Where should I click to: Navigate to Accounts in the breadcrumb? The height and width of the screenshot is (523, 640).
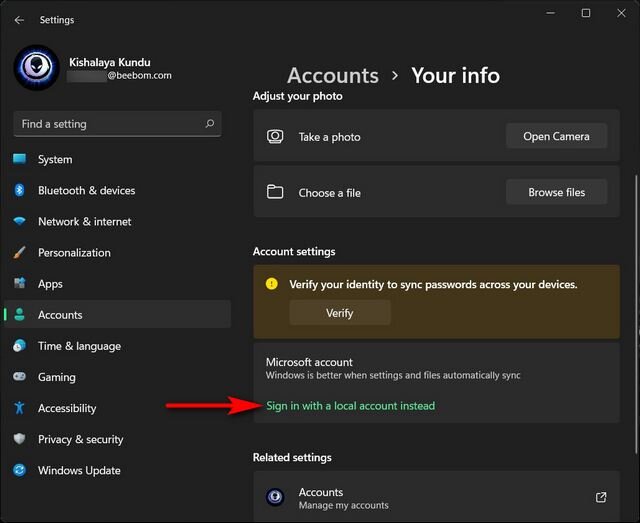pyautogui.click(x=332, y=76)
